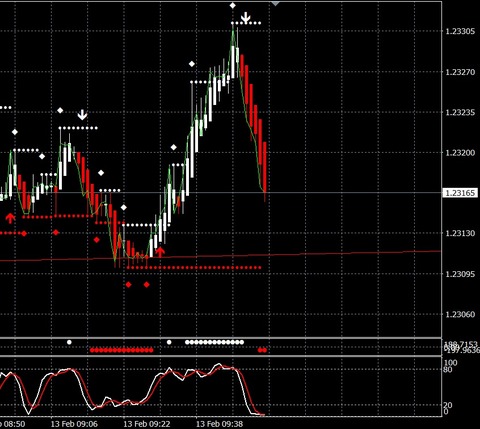The width and height of the screenshot is (480, 429).
Task: Click the 80 level on the oscillator scale
Action: click(x=448, y=370)
